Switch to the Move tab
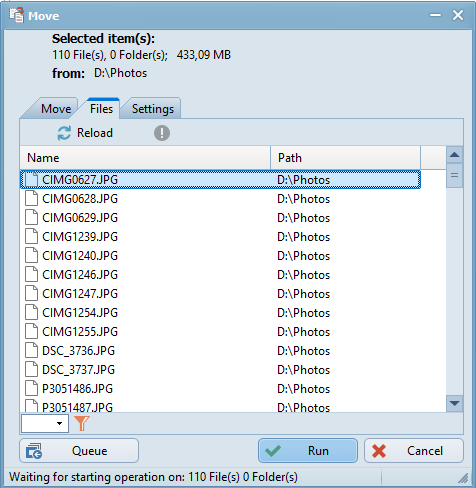476x488 pixels. pos(56,109)
